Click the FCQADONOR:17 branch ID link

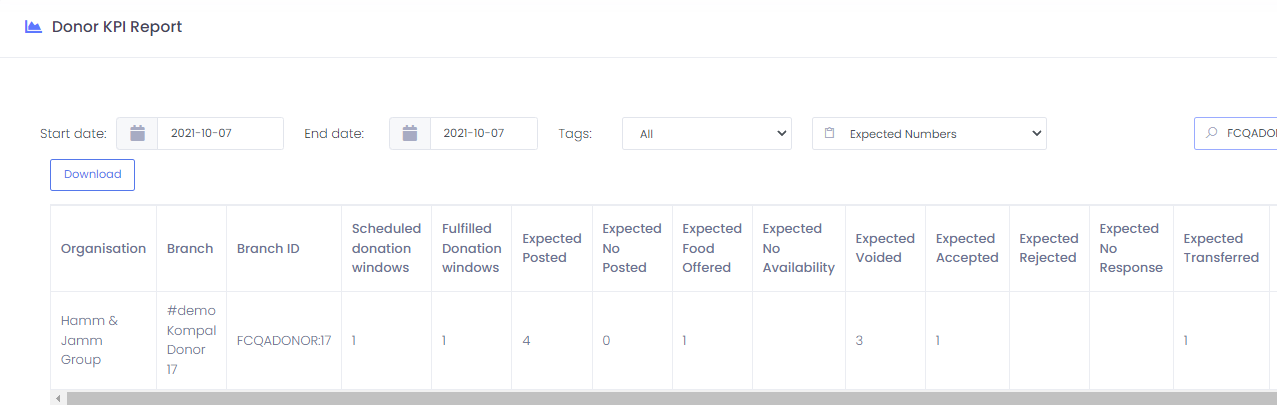coord(284,340)
